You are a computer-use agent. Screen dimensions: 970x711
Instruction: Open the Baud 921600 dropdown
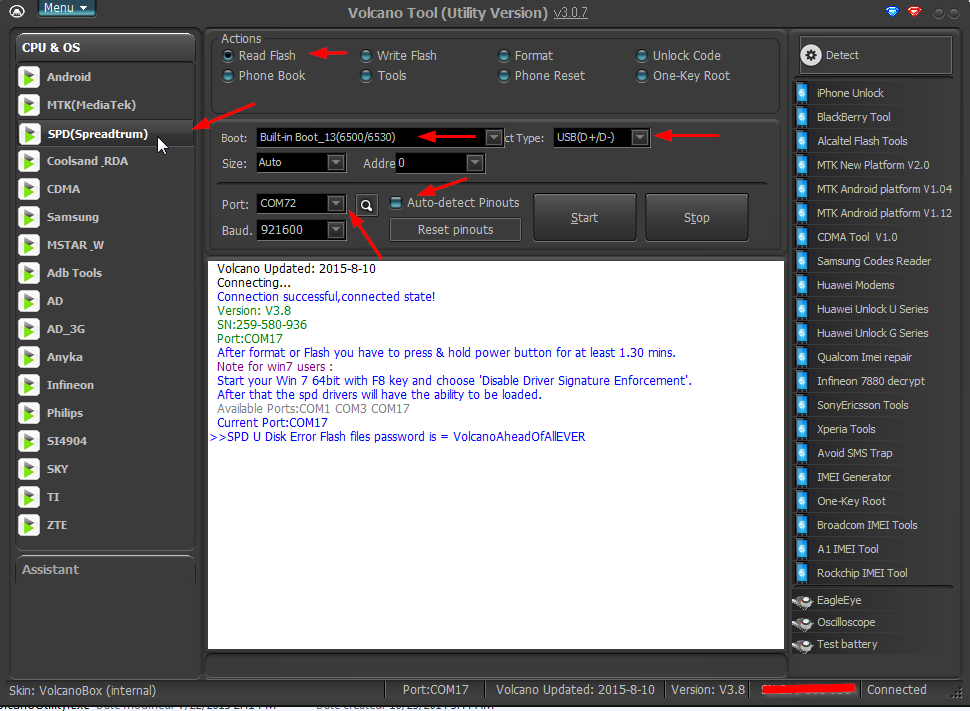pos(336,230)
